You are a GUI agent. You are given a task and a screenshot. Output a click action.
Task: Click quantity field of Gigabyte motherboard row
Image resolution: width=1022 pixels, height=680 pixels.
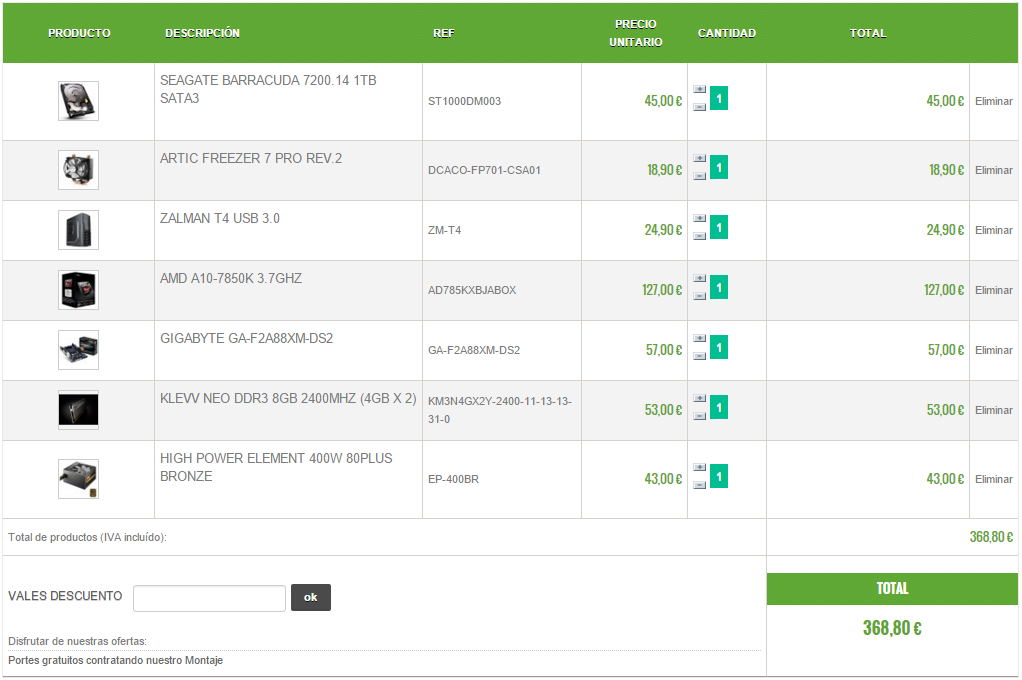click(x=719, y=347)
